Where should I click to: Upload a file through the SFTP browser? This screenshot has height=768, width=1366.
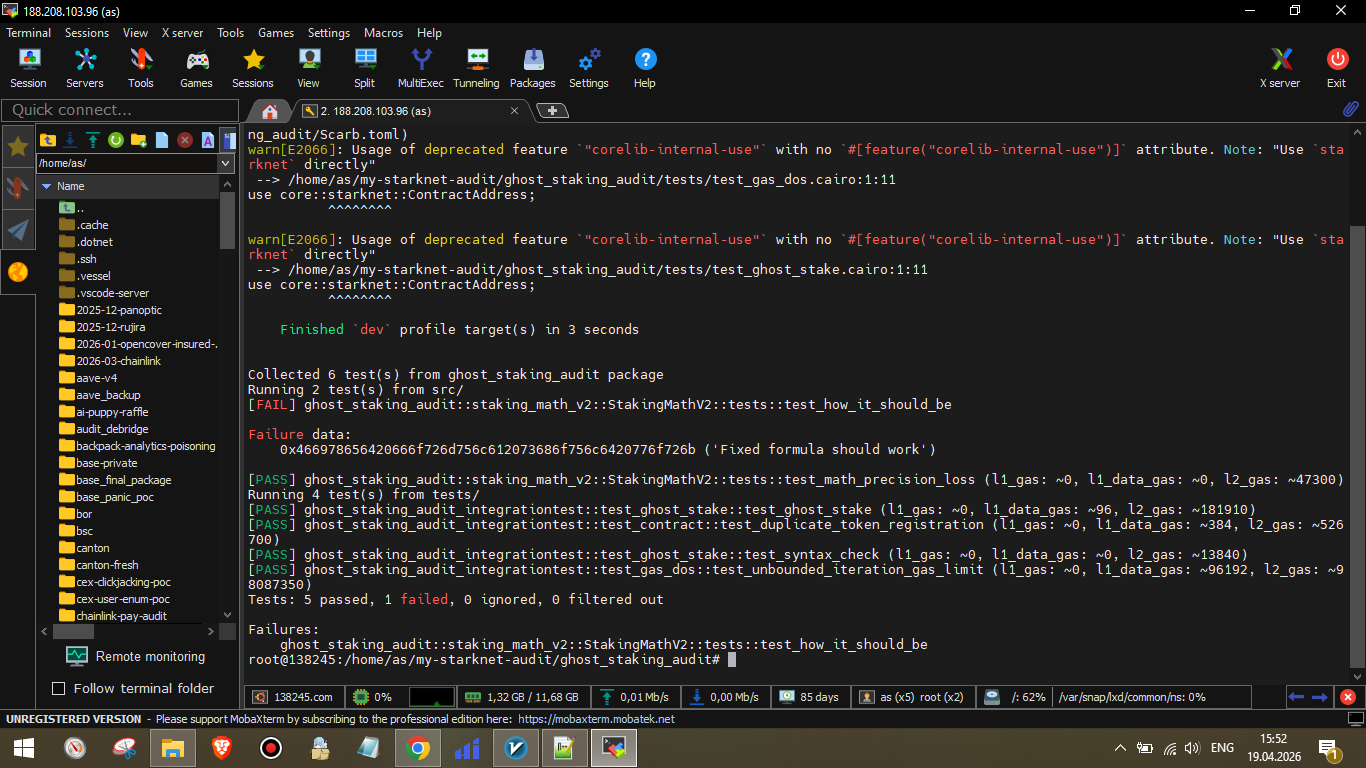click(x=93, y=141)
